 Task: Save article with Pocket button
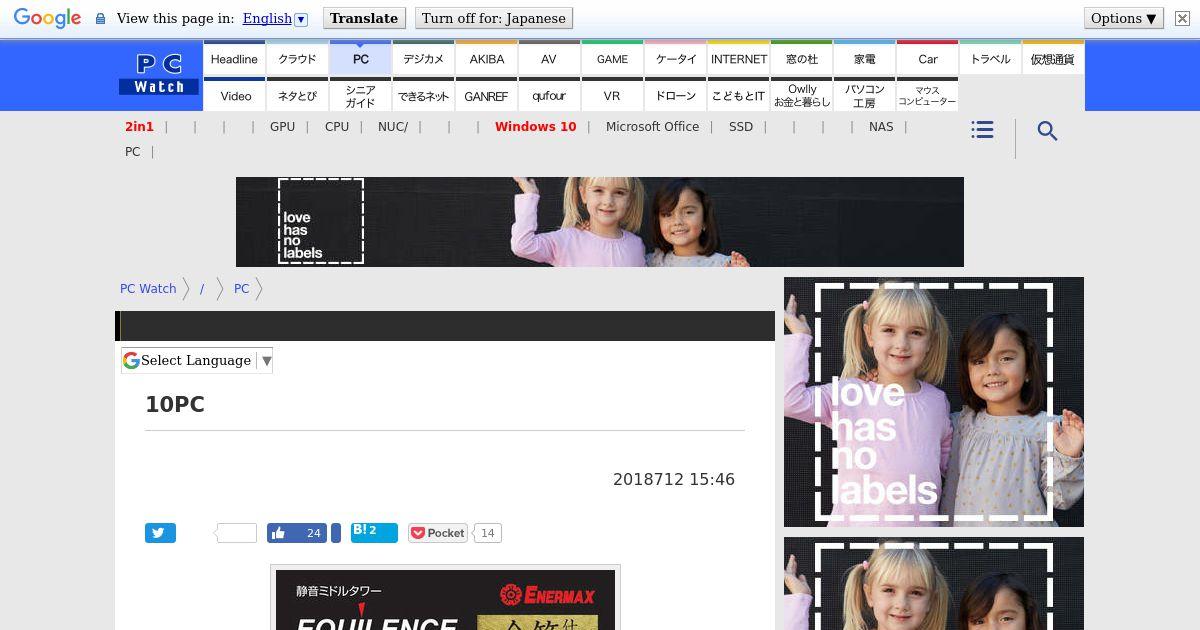point(438,533)
